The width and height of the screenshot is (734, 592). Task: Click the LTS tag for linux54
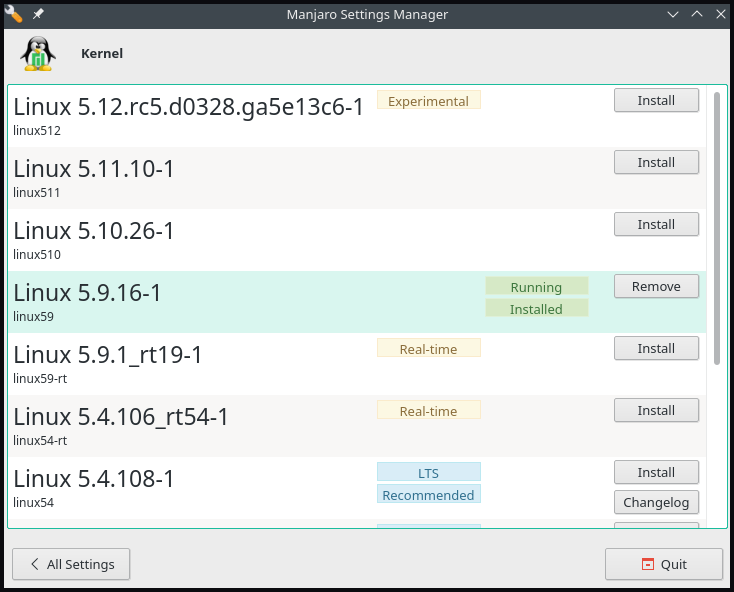coord(429,472)
